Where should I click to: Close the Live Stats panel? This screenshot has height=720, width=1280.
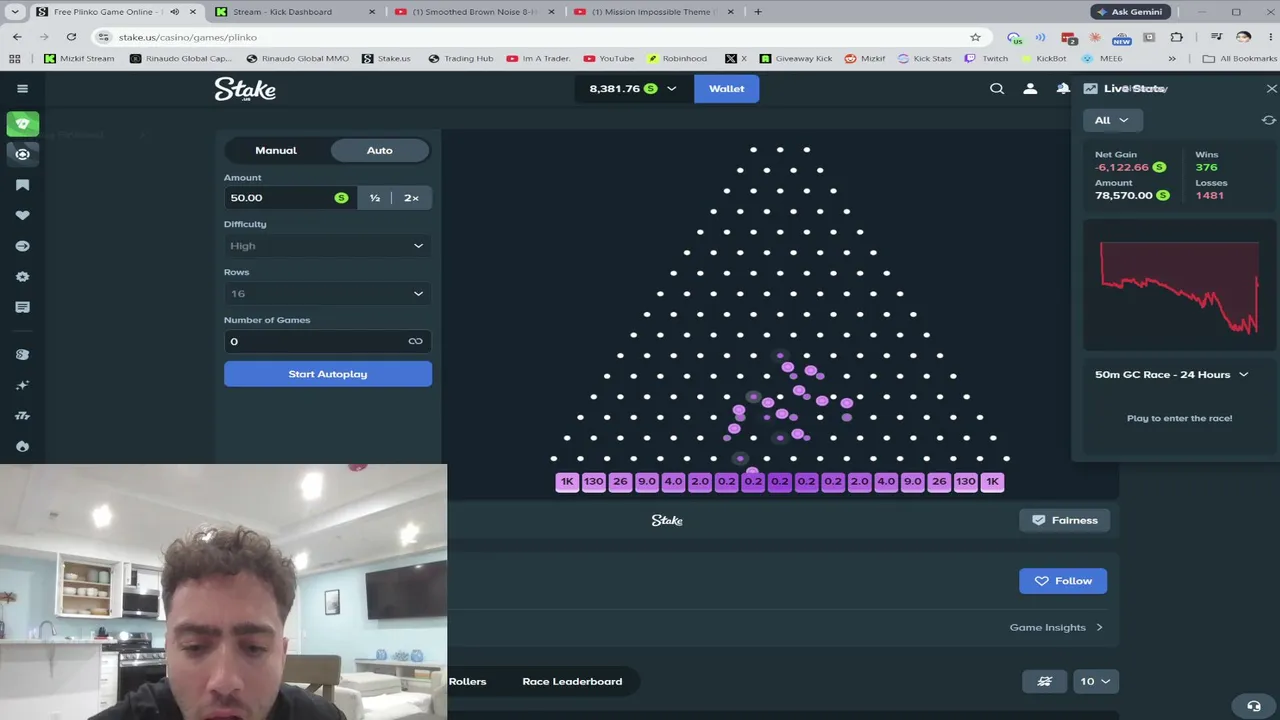pos(1272,89)
